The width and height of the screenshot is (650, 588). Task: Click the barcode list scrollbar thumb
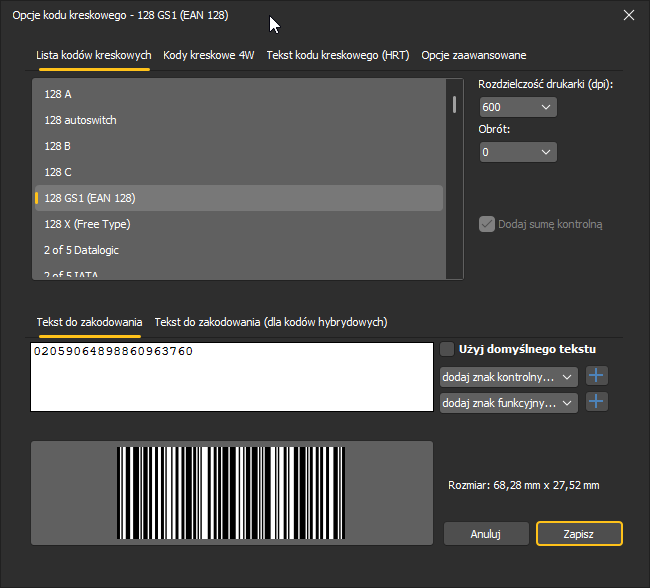pos(454,104)
